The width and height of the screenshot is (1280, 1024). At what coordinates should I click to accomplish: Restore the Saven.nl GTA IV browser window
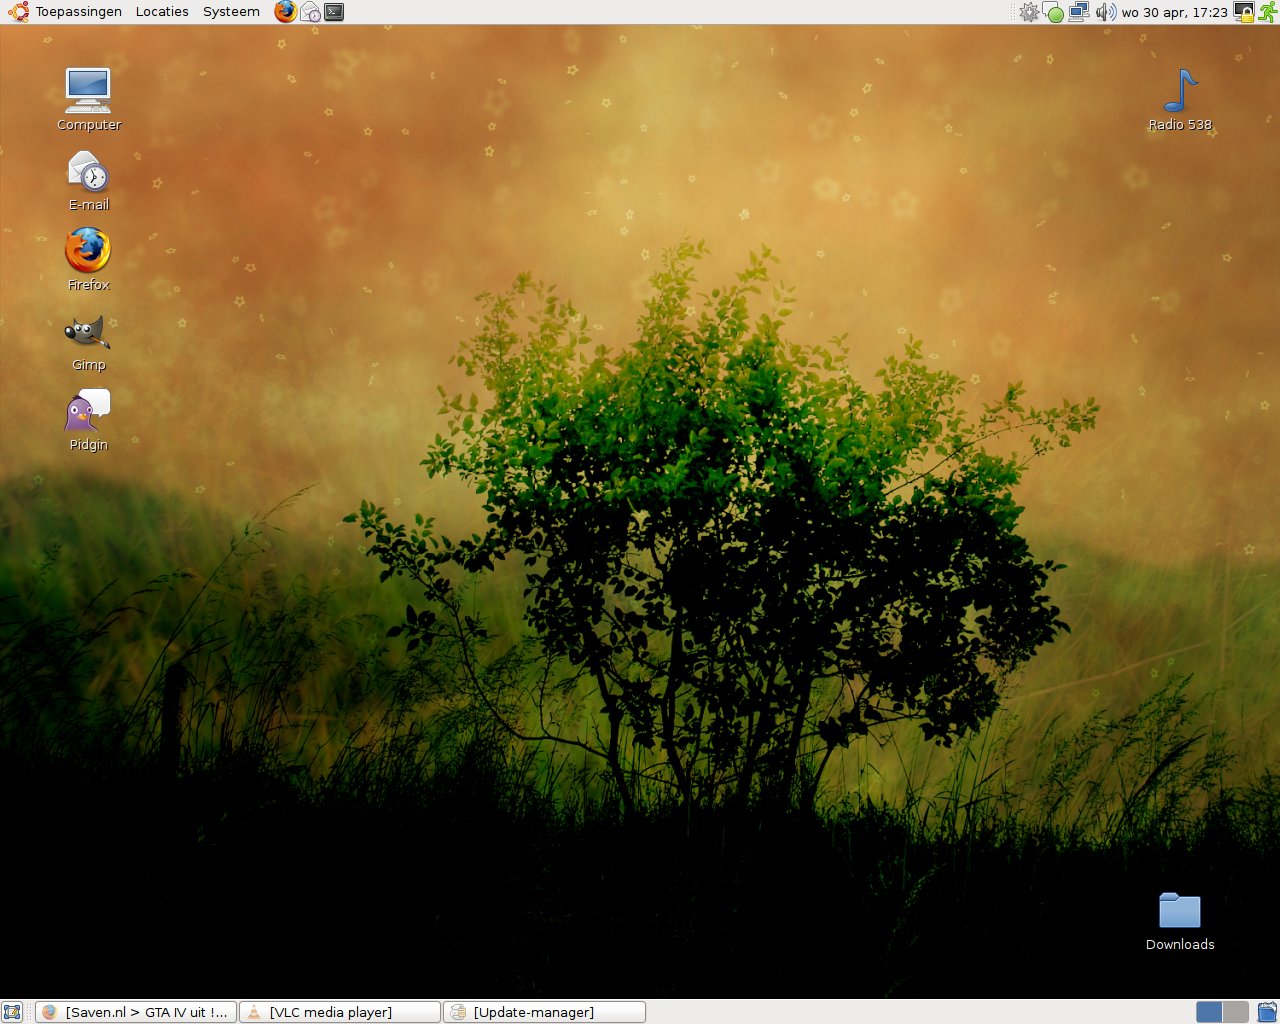click(x=136, y=1012)
